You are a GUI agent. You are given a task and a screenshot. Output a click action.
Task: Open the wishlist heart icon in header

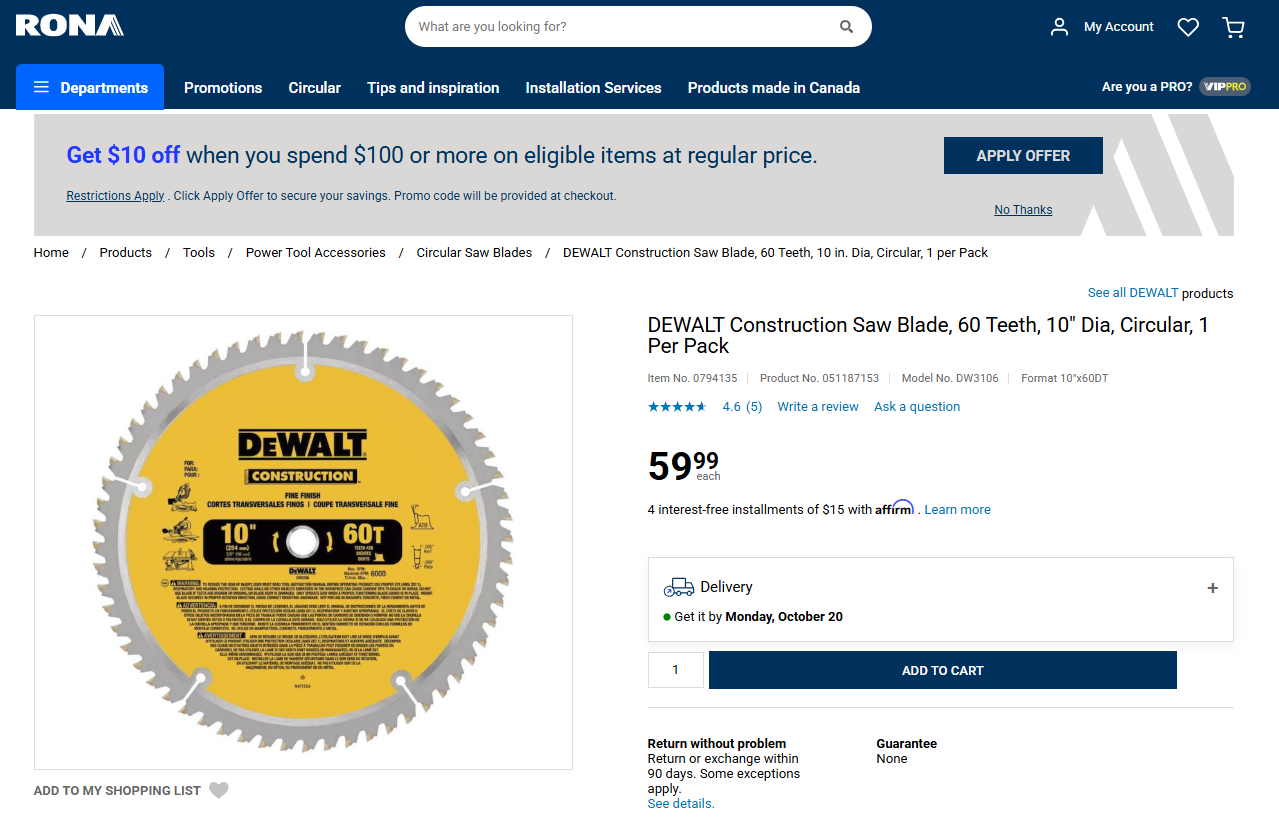(x=1187, y=27)
